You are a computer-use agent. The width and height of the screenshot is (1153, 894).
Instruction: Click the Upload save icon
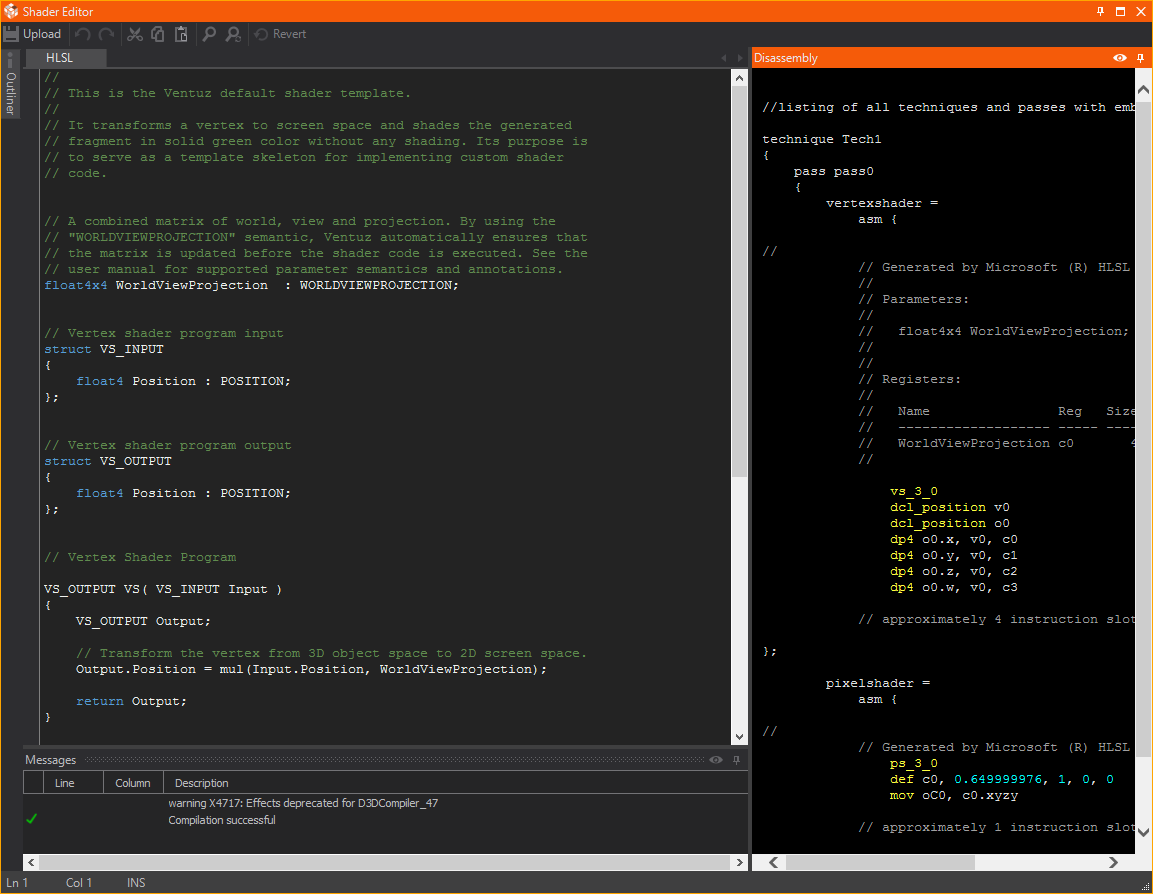pyautogui.click(x=12, y=34)
